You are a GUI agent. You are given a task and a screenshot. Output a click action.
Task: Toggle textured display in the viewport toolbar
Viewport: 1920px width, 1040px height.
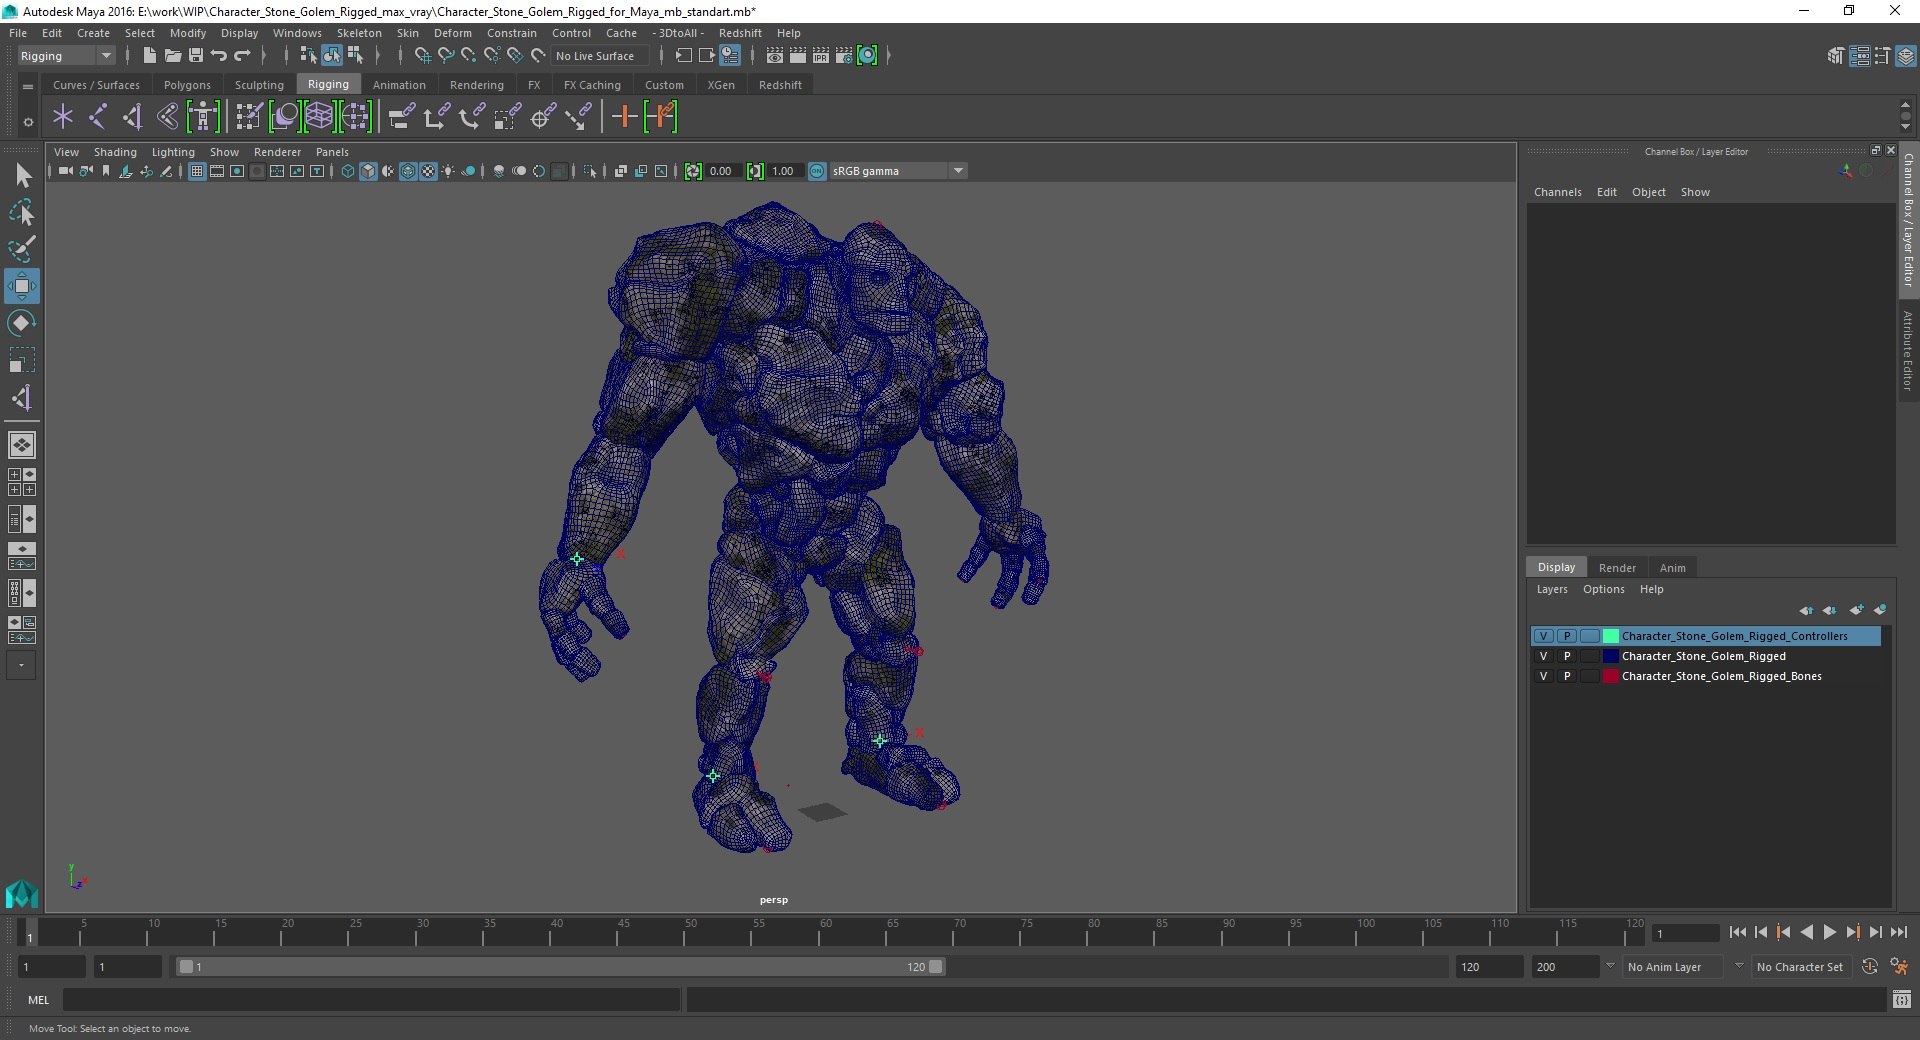(x=428, y=171)
